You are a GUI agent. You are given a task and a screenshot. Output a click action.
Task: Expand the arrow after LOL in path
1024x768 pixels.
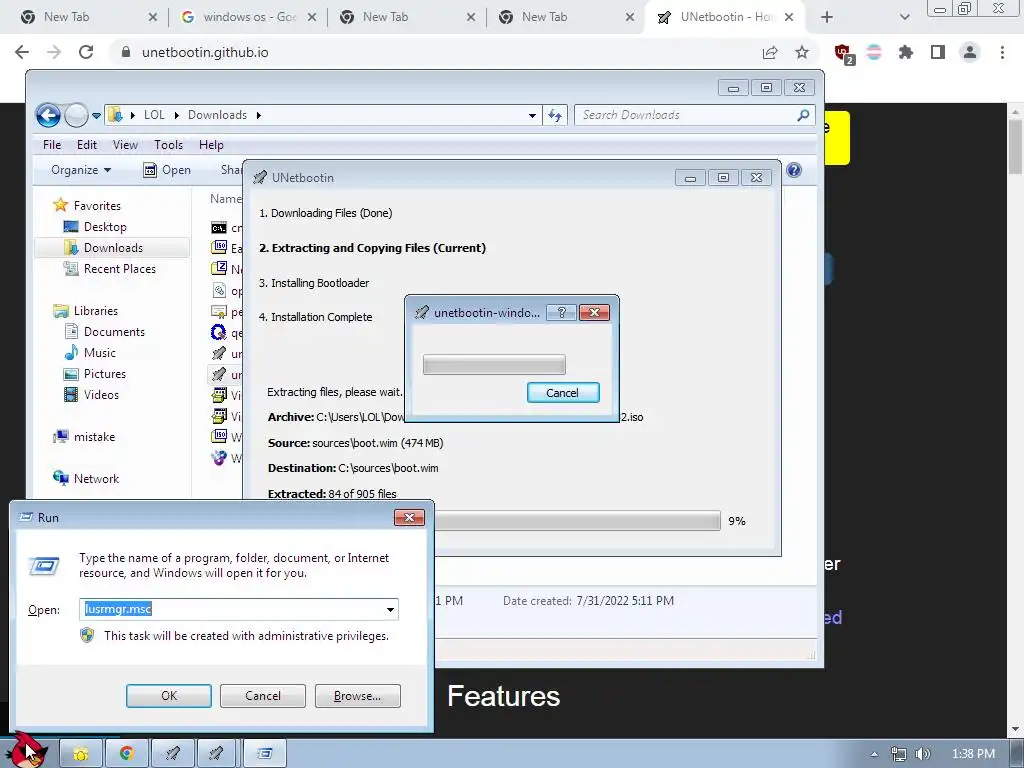[176, 116]
